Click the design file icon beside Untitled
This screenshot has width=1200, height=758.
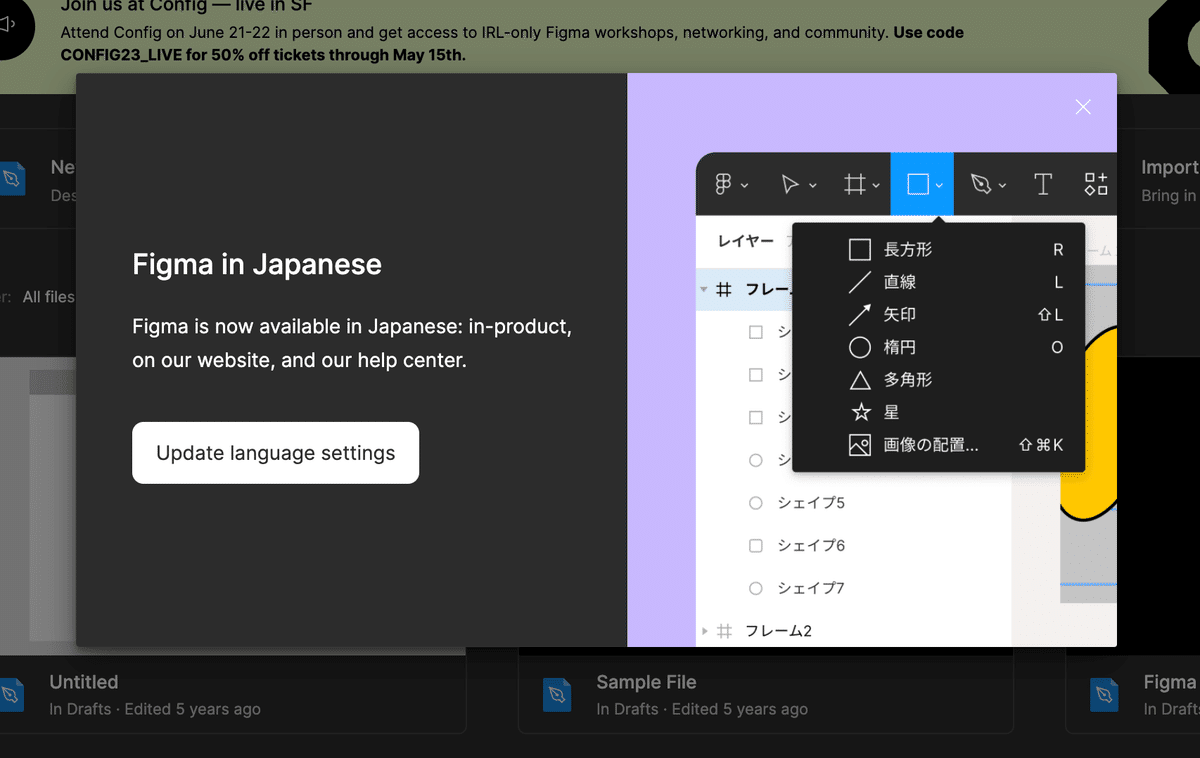tap(12, 695)
